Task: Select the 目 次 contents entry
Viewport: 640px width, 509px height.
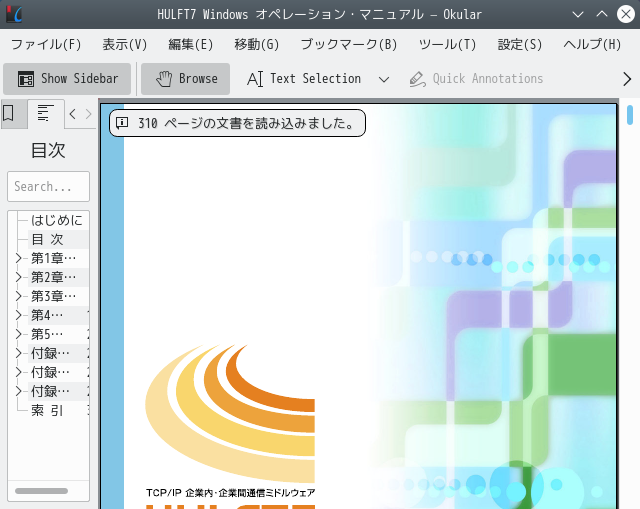Action: point(47,239)
